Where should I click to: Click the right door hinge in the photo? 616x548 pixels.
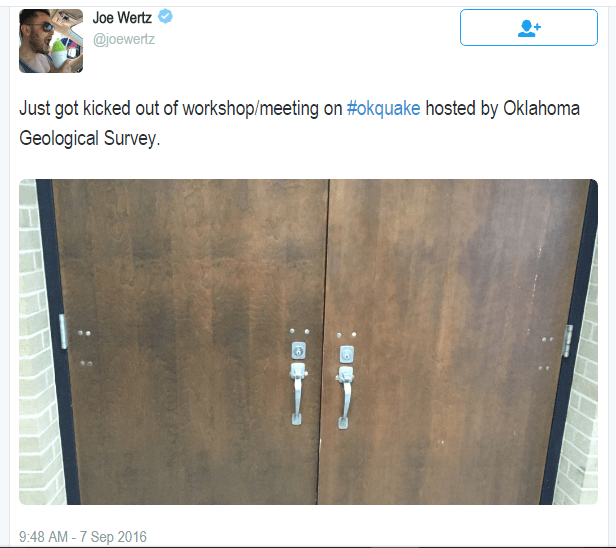click(568, 341)
